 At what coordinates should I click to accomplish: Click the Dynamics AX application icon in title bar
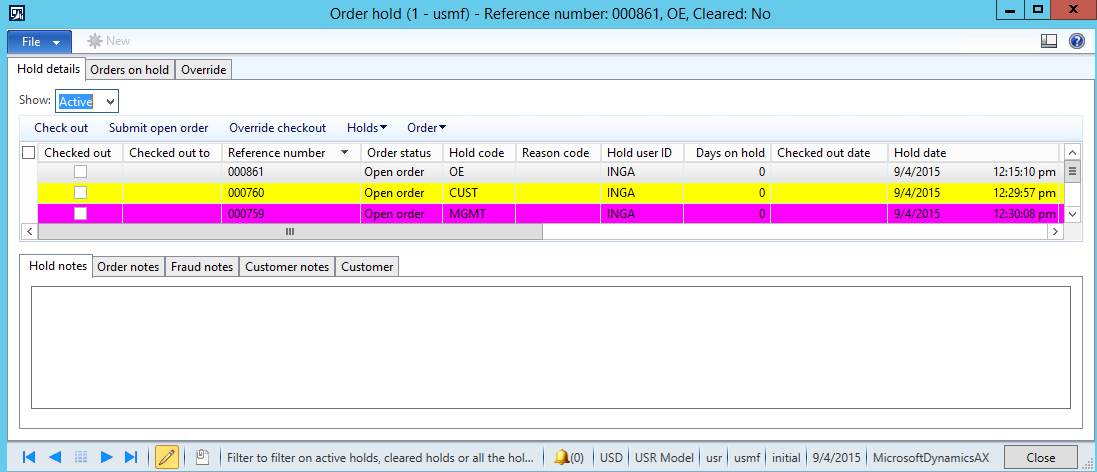[x=15, y=13]
